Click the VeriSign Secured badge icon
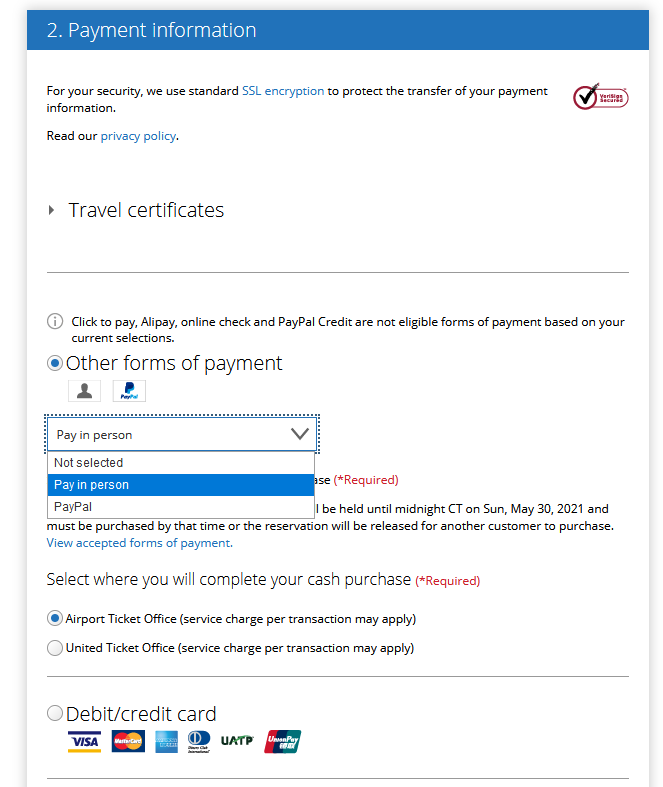The height and width of the screenshot is (787, 663). 600,97
